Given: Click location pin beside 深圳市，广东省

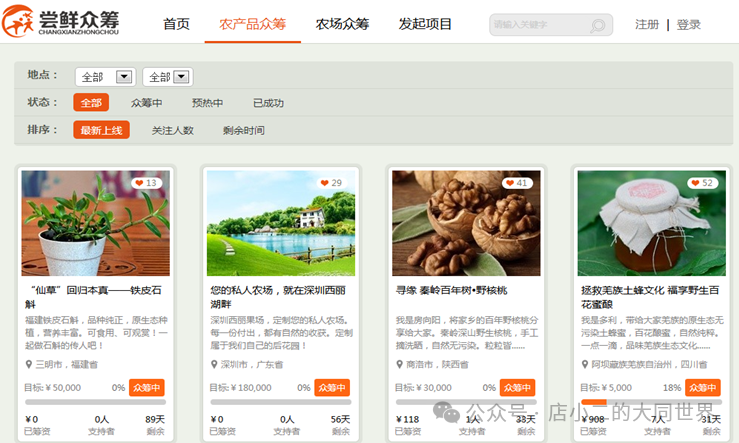Looking at the screenshot, I should (214, 364).
